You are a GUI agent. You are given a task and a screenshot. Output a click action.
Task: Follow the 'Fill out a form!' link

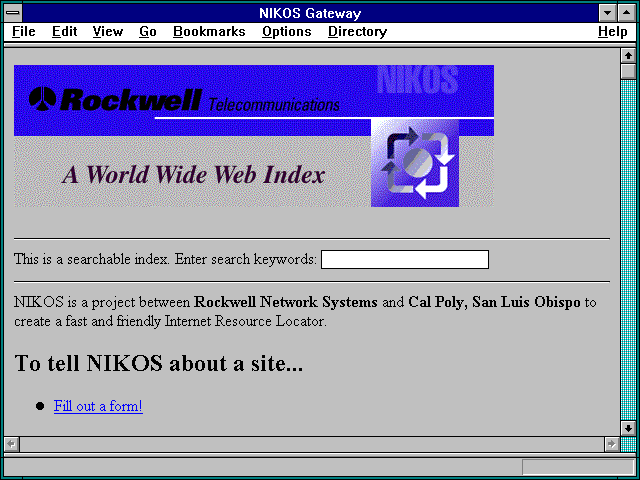coord(98,406)
